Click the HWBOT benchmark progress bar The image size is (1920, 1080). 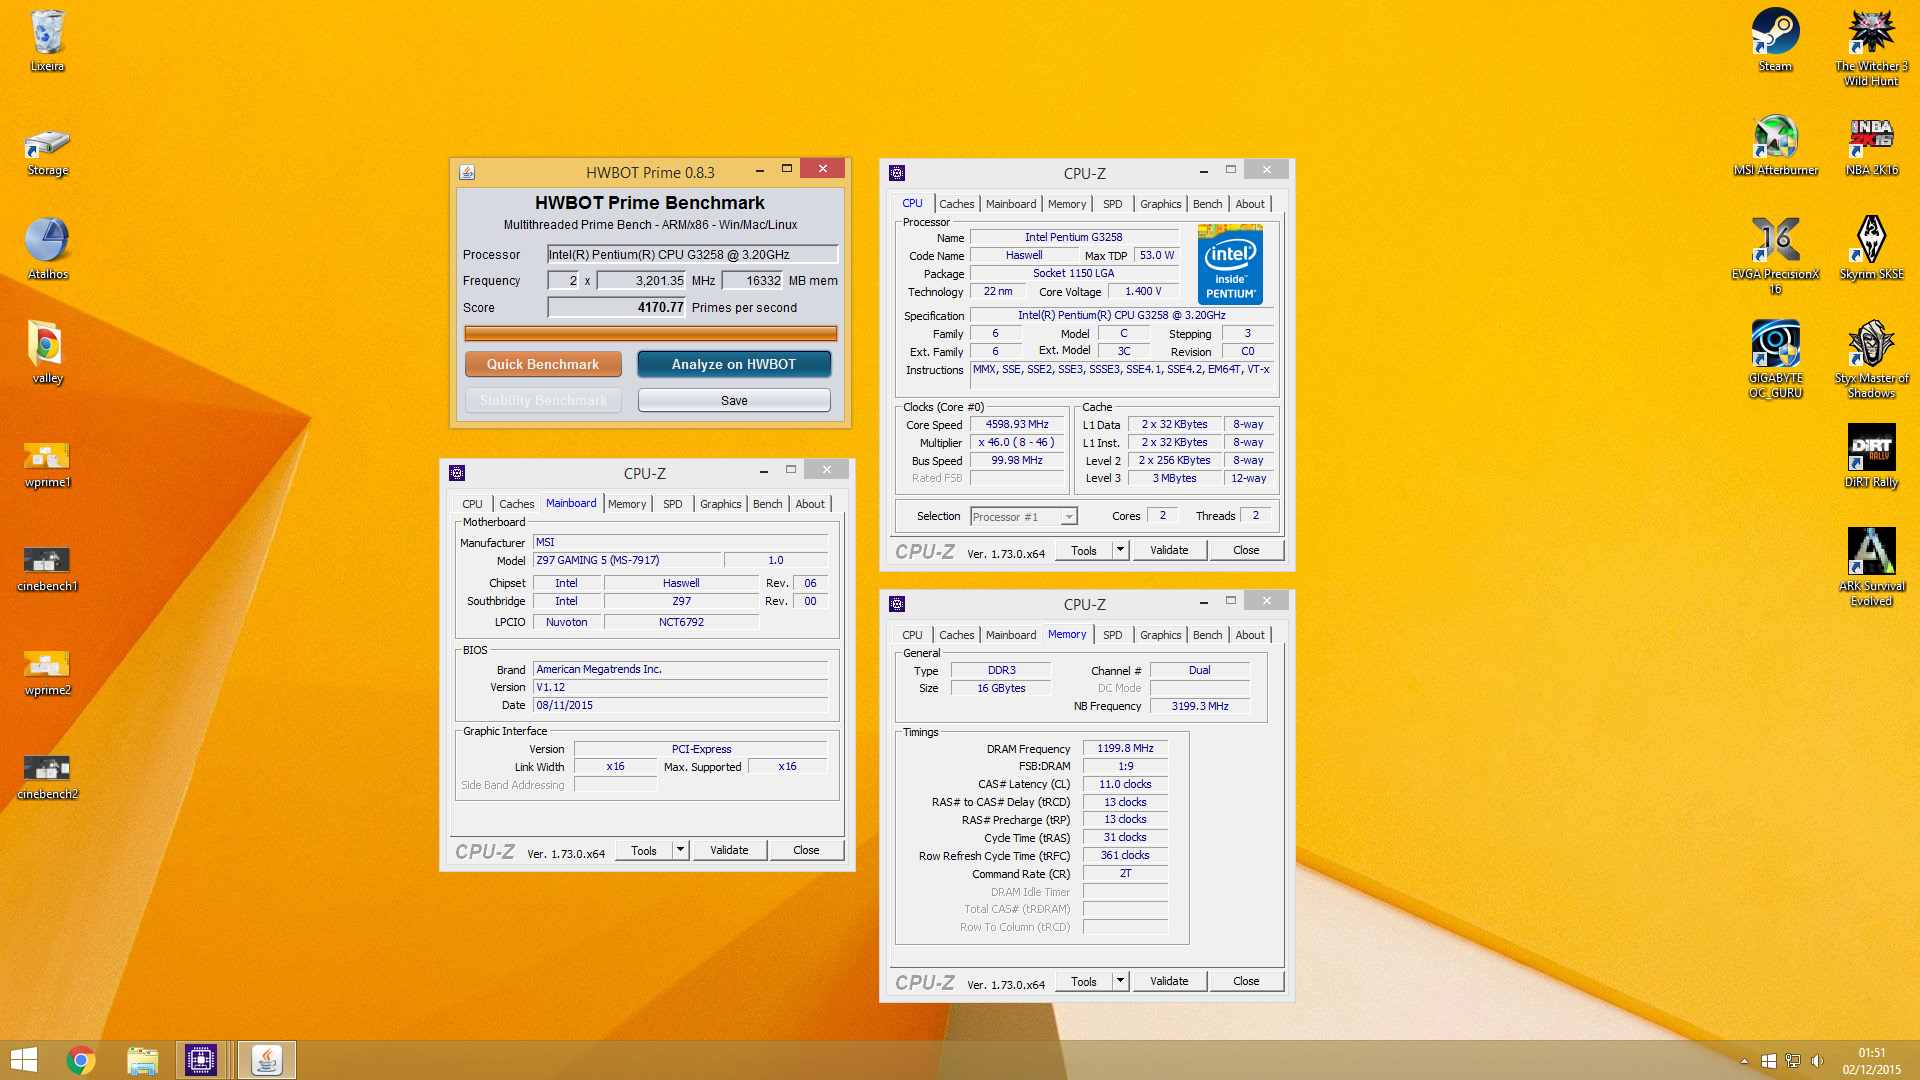[651, 333]
